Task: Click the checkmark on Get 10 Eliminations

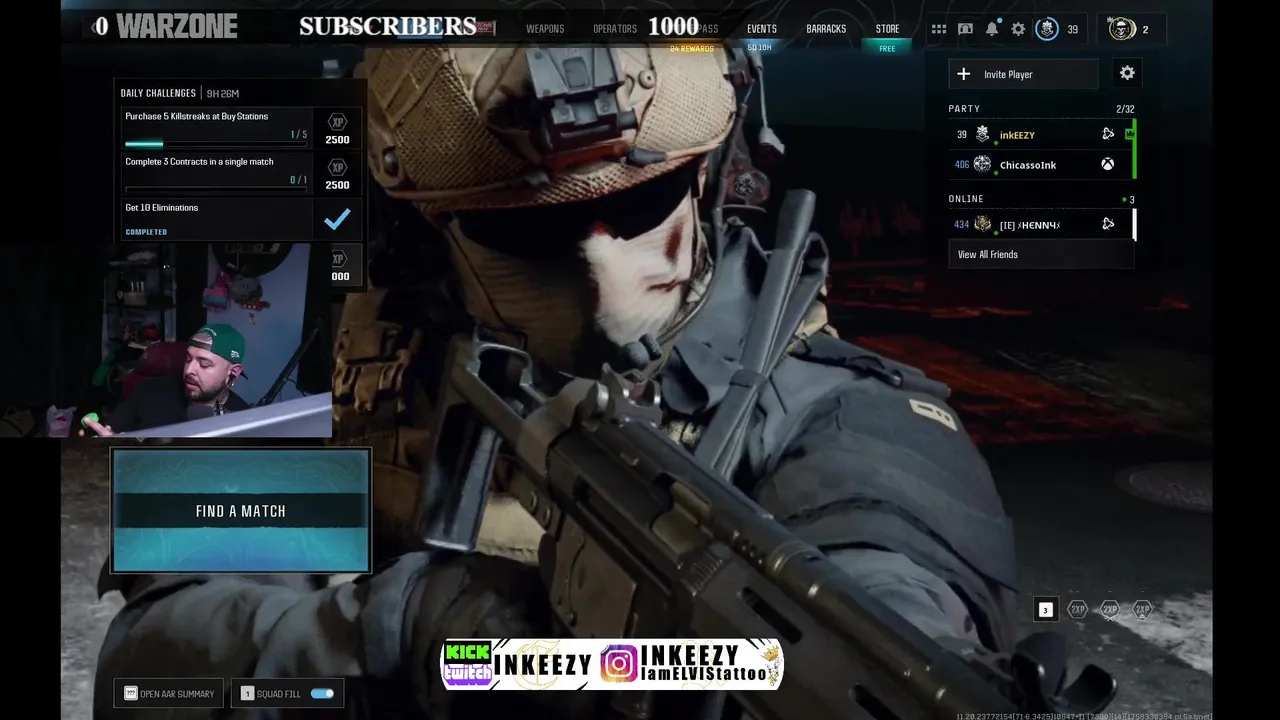Action: 337,218
